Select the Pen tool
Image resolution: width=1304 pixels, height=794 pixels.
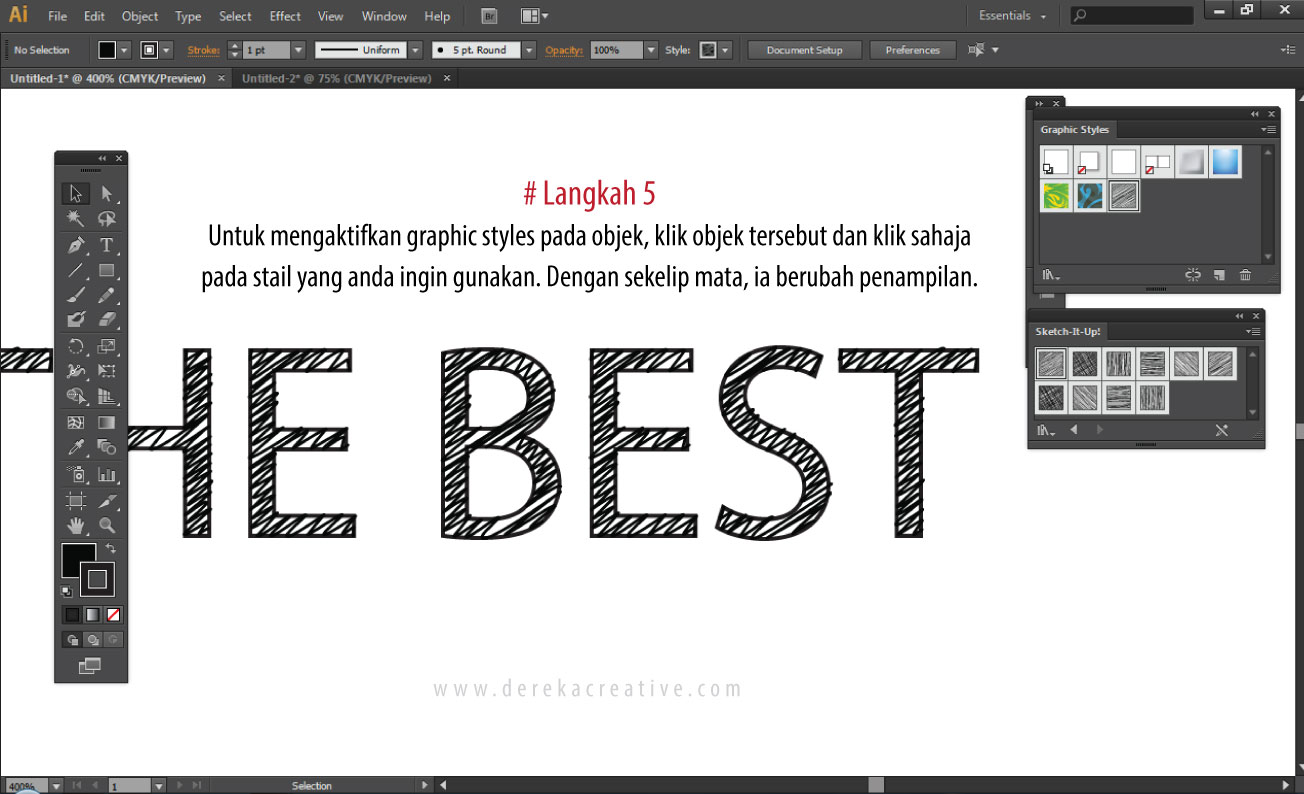[76, 245]
